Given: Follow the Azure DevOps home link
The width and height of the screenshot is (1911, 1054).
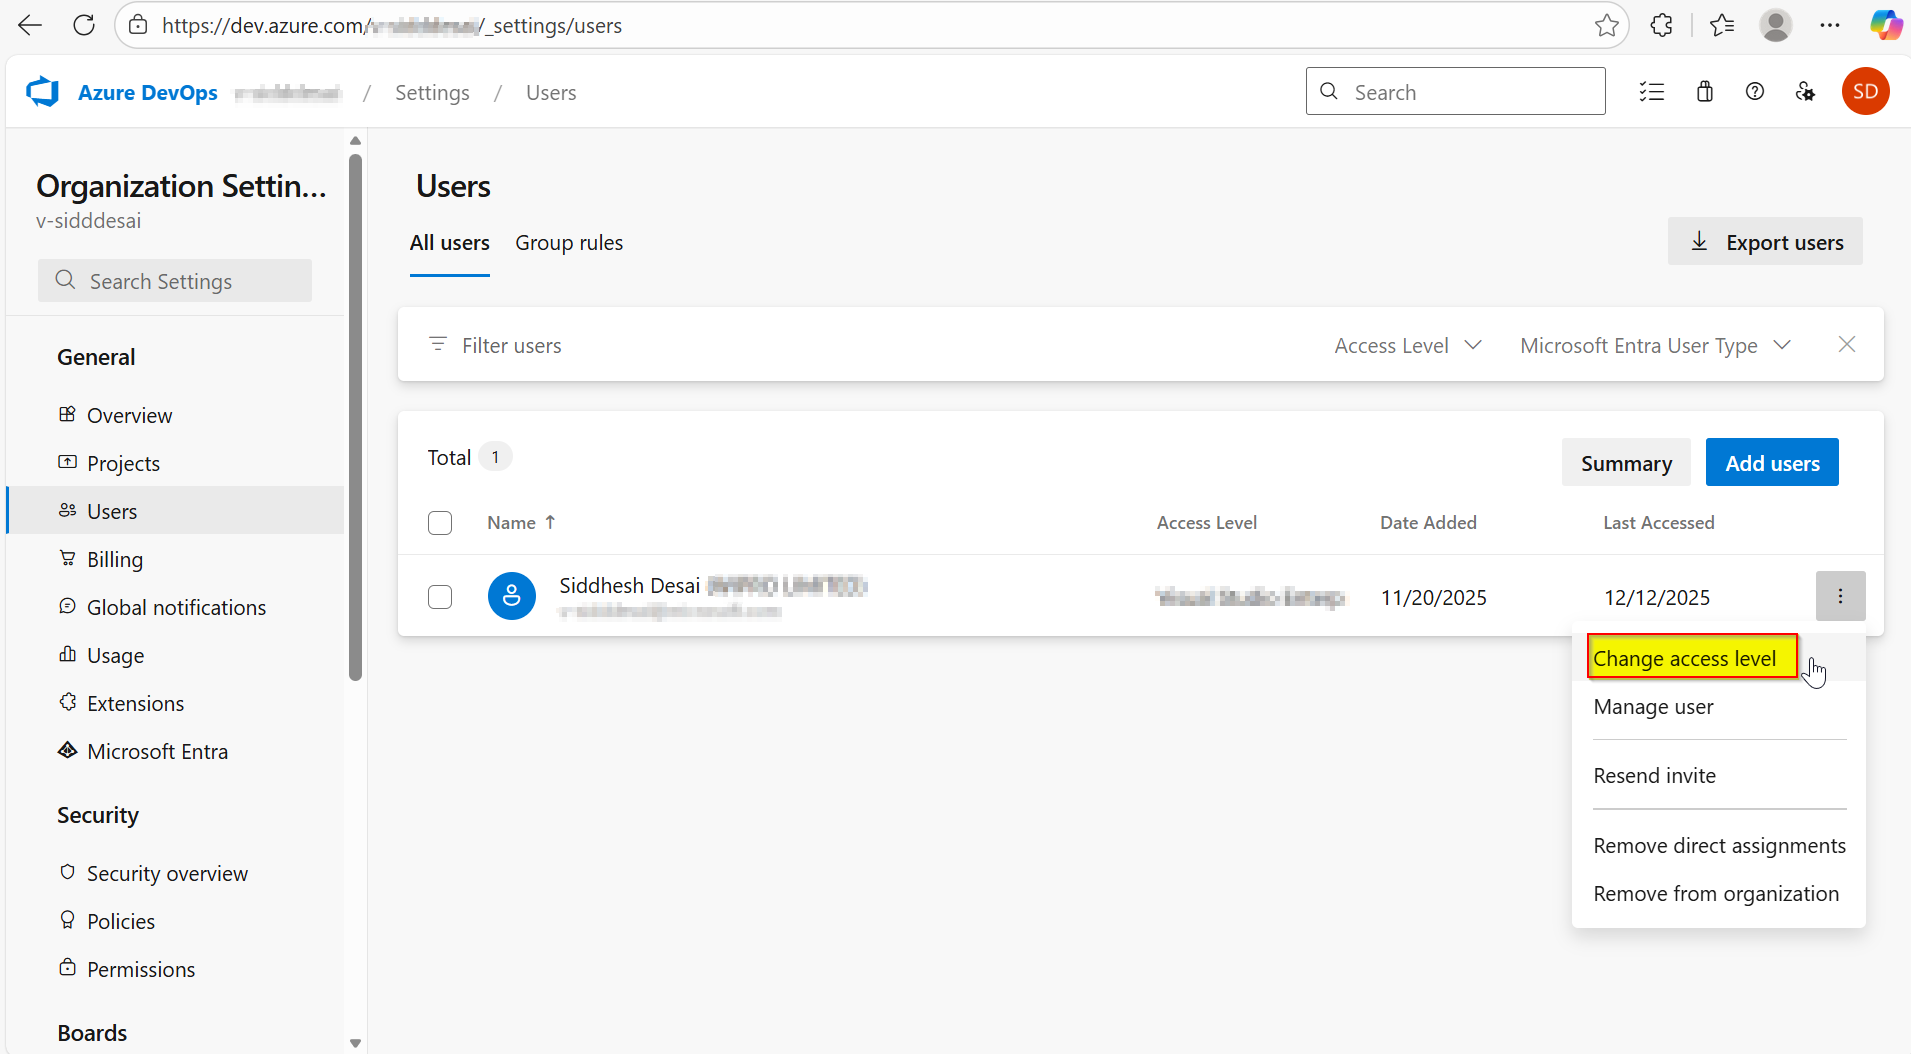Looking at the screenshot, I should tap(148, 93).
